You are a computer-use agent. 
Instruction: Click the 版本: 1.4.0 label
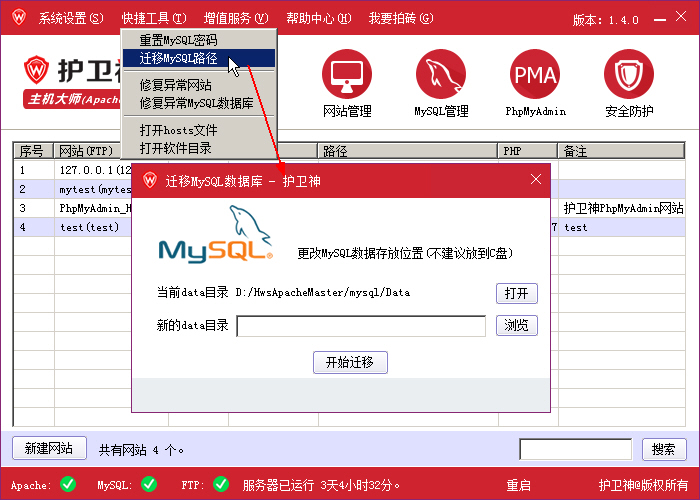click(605, 20)
